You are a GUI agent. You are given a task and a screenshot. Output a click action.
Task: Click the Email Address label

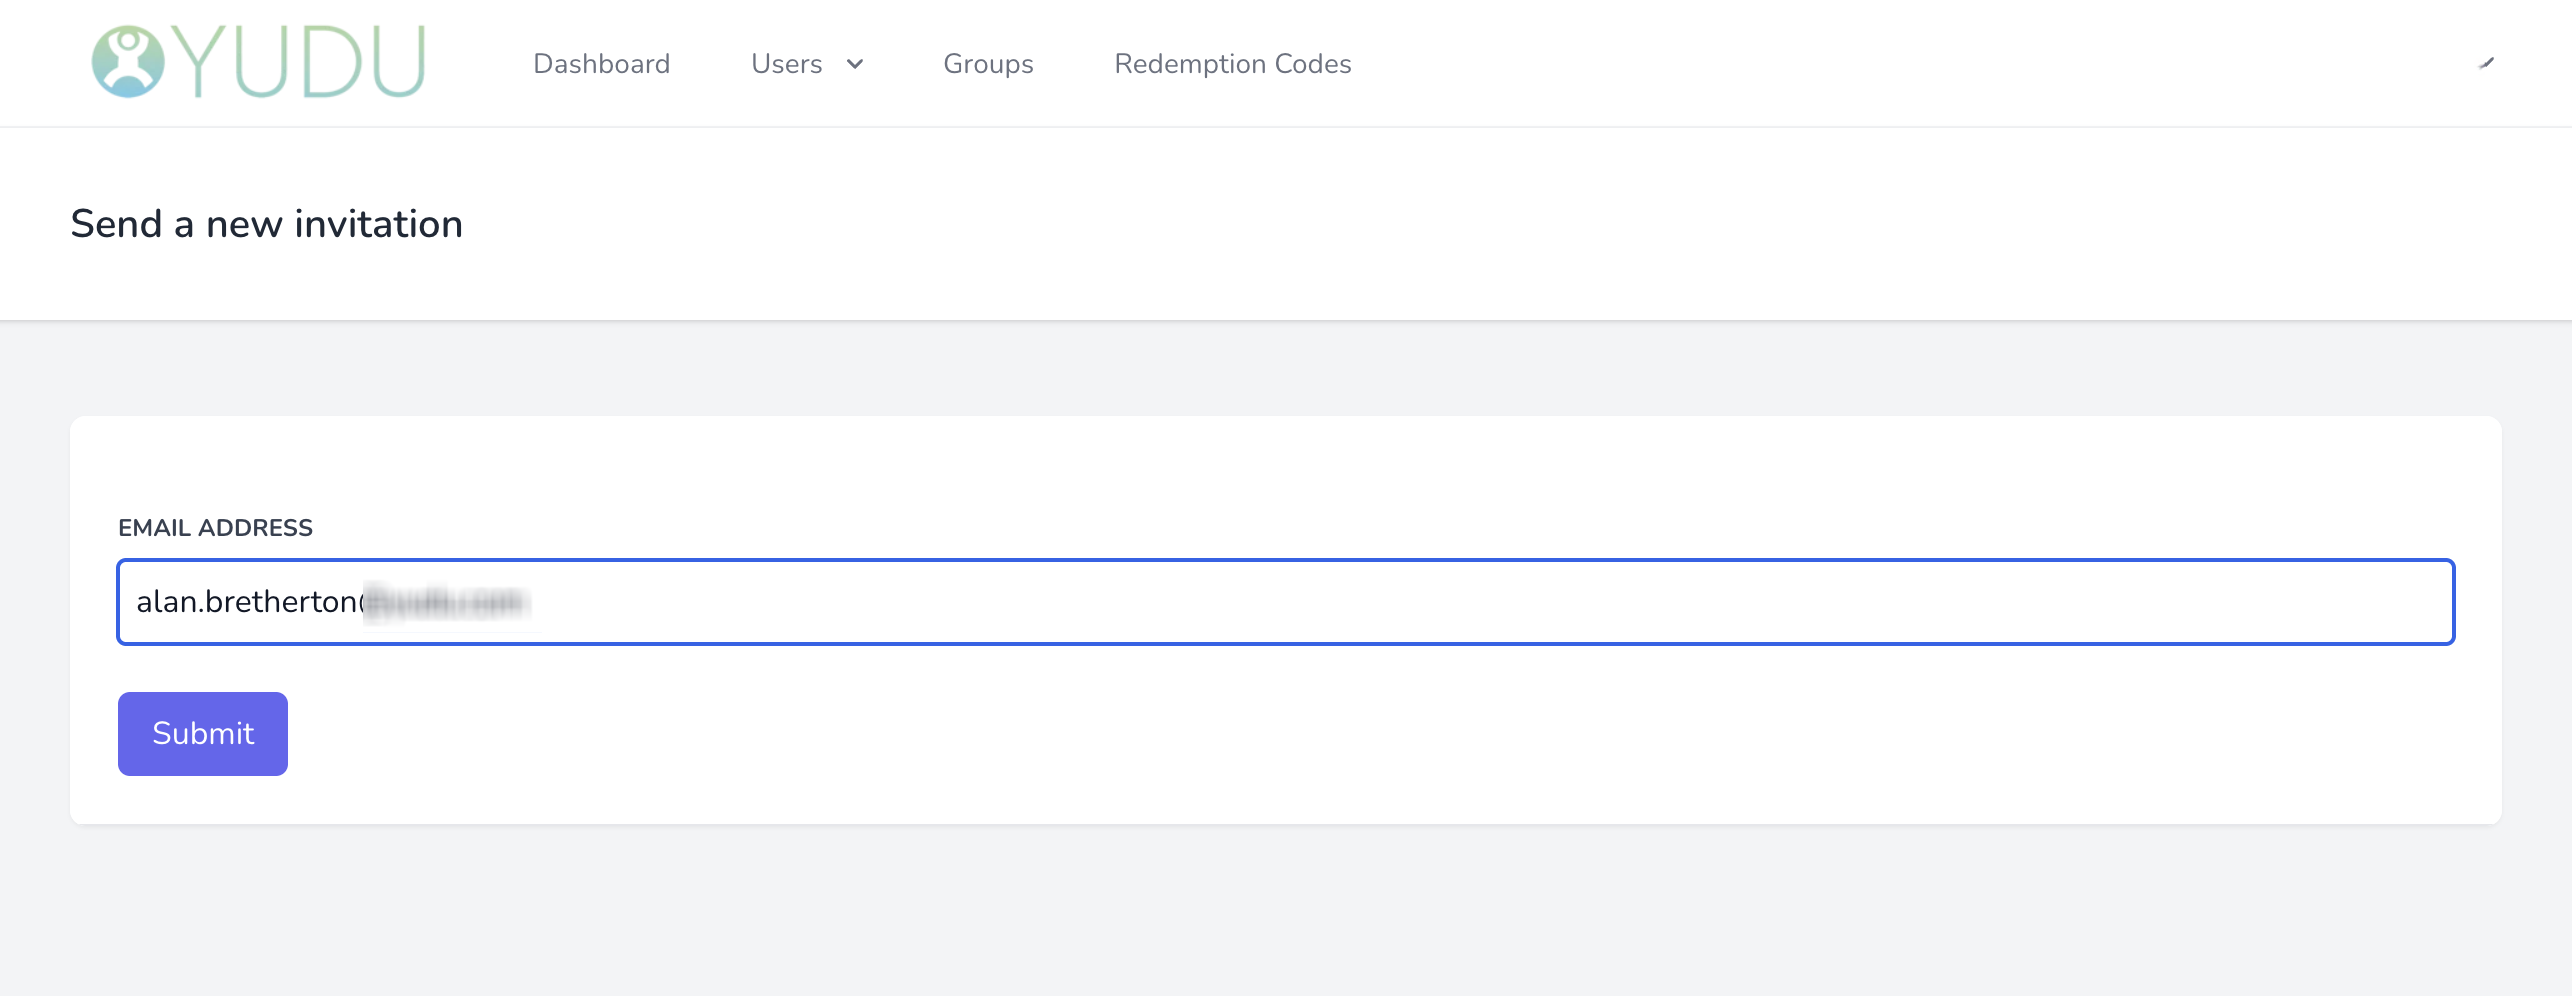click(216, 527)
